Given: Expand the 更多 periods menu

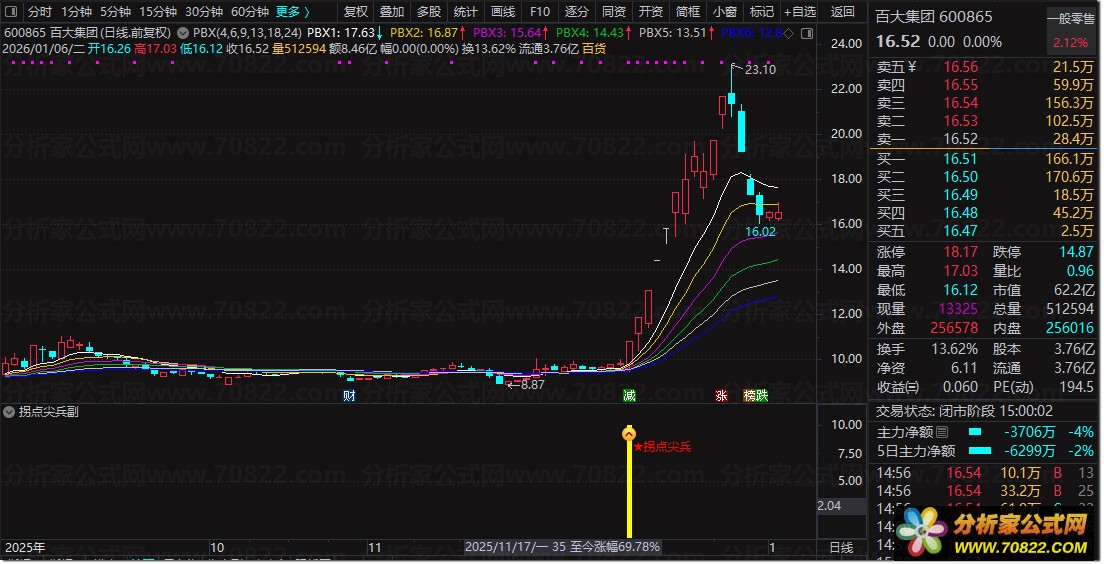Looking at the screenshot, I should coord(292,11).
